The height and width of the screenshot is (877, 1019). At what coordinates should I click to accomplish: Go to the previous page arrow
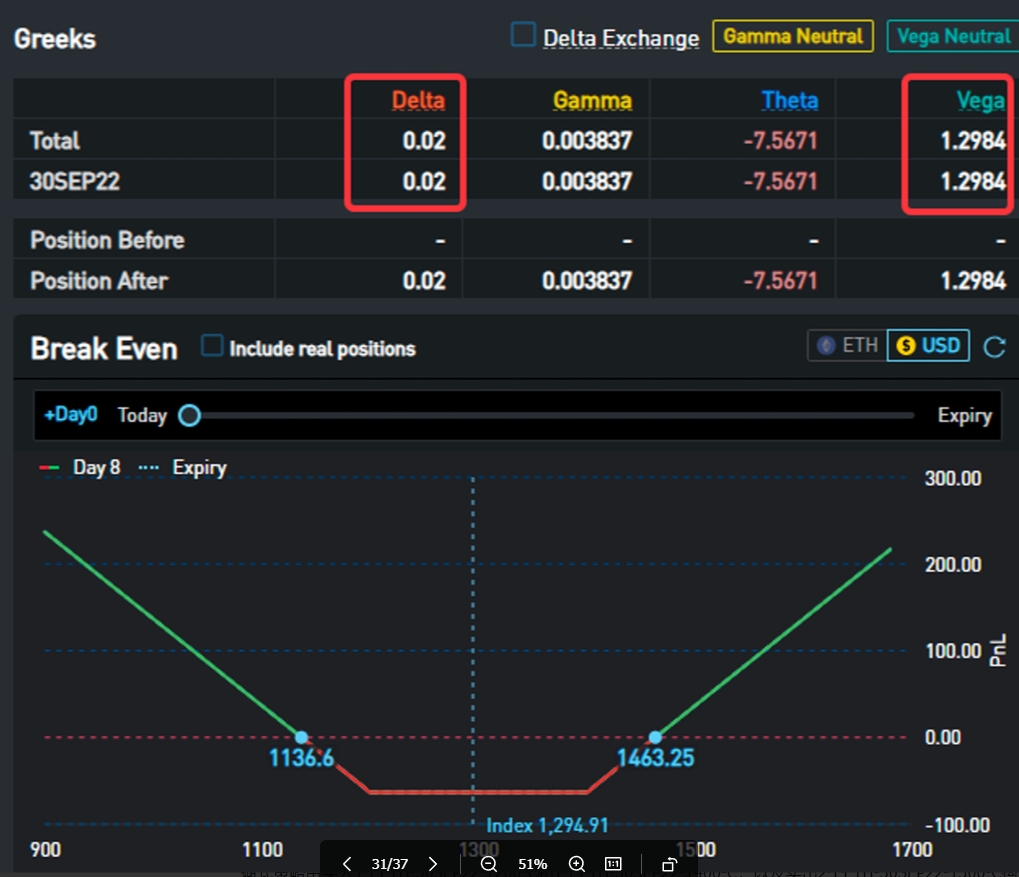[x=346, y=864]
